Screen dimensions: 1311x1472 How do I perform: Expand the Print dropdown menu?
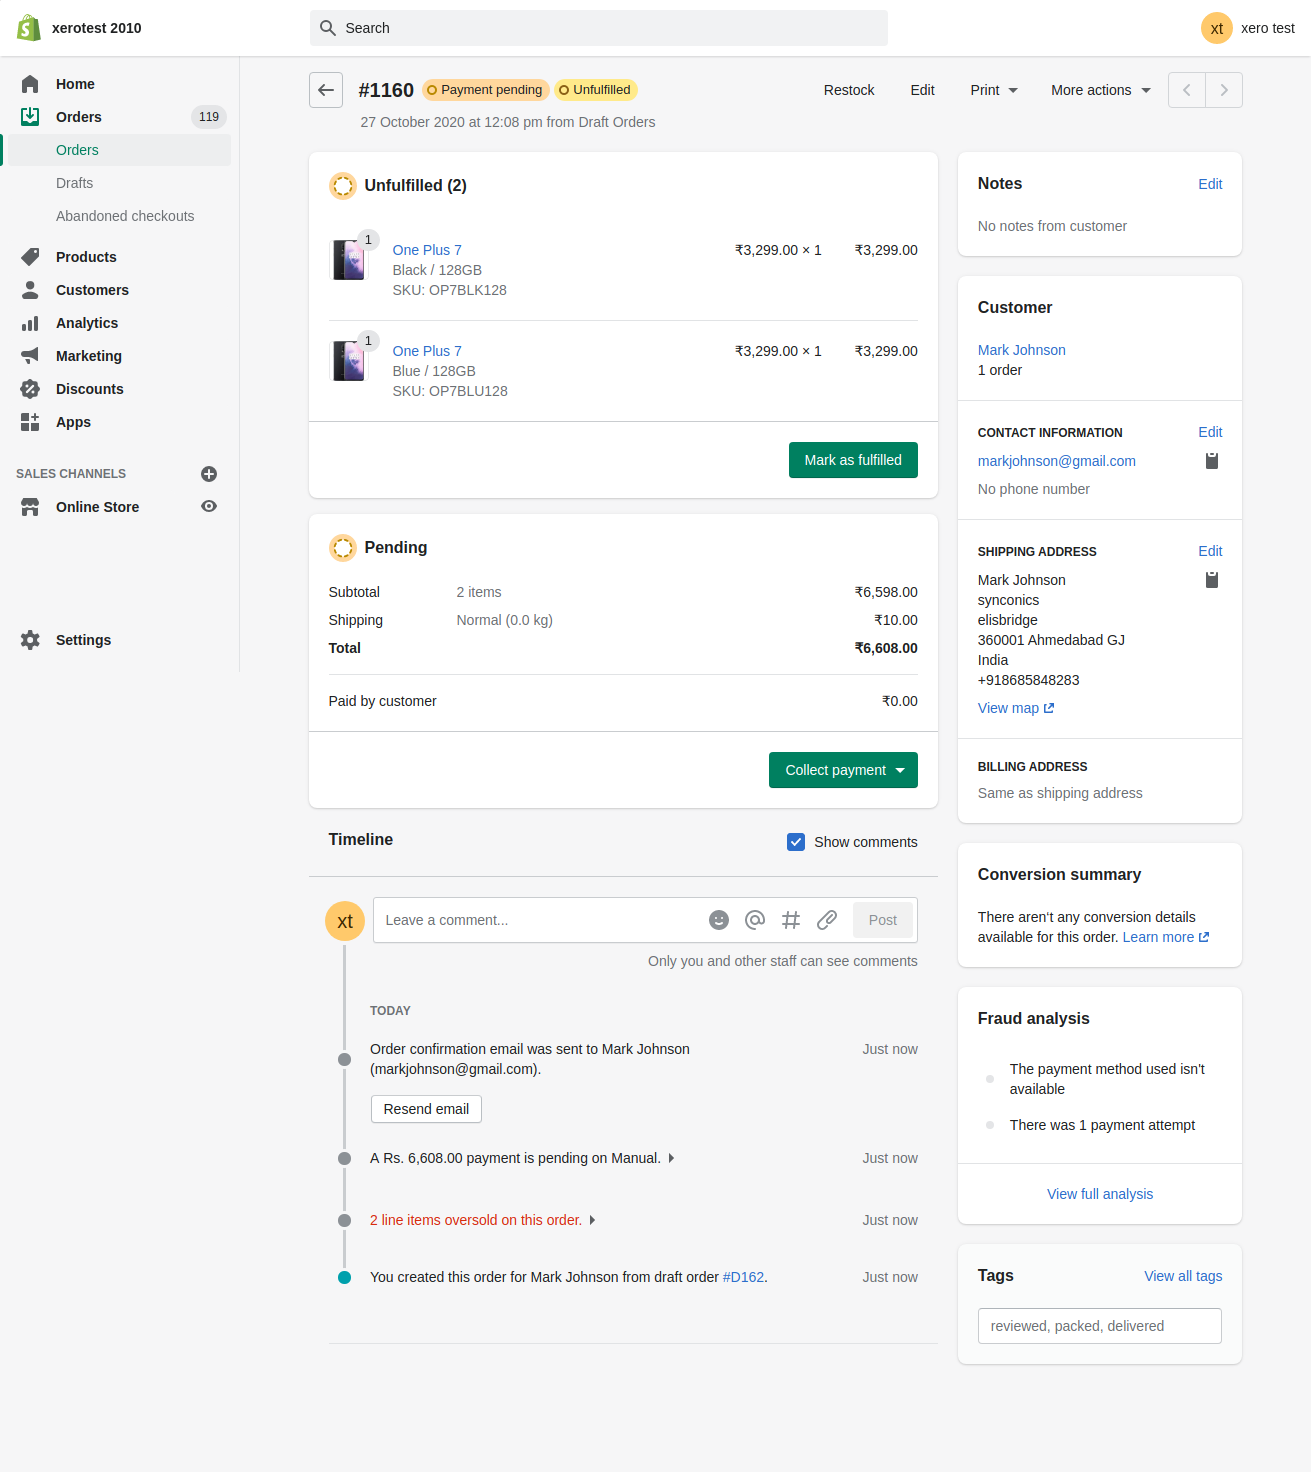993,90
